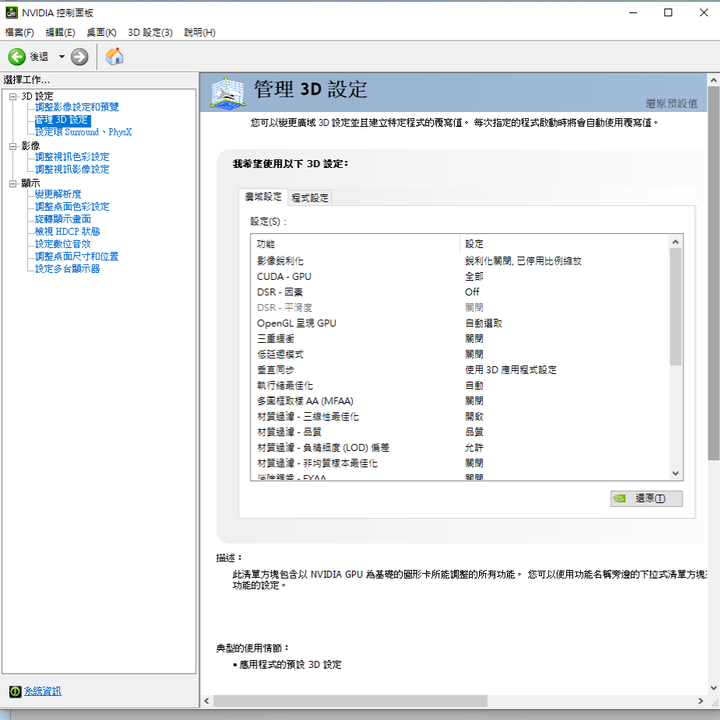The image size is (720, 720).
Task: Collapse the 顯示 tree node
Action: click(x=13, y=183)
